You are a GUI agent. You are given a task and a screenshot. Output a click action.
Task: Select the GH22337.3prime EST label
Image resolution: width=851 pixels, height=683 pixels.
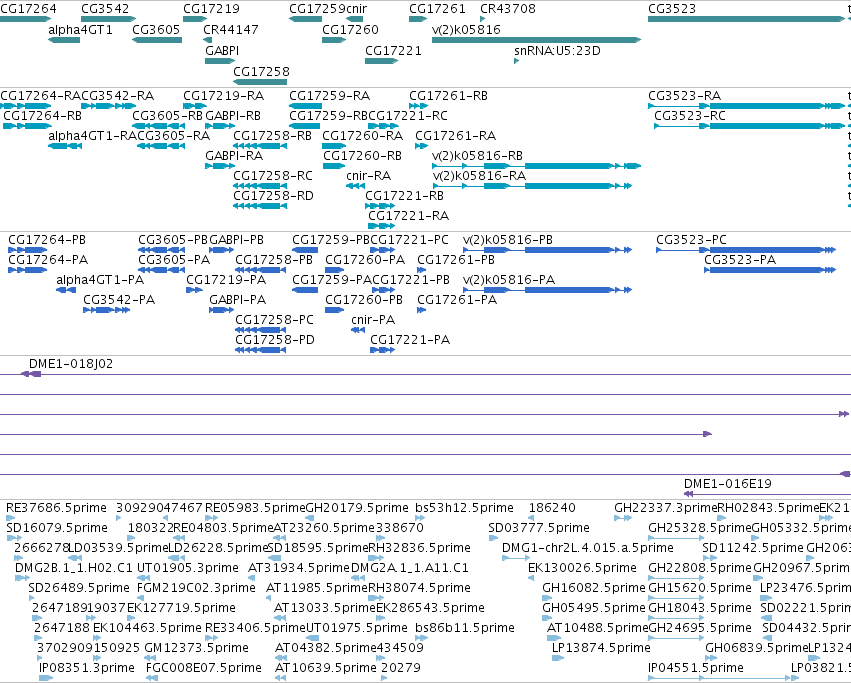click(x=666, y=508)
